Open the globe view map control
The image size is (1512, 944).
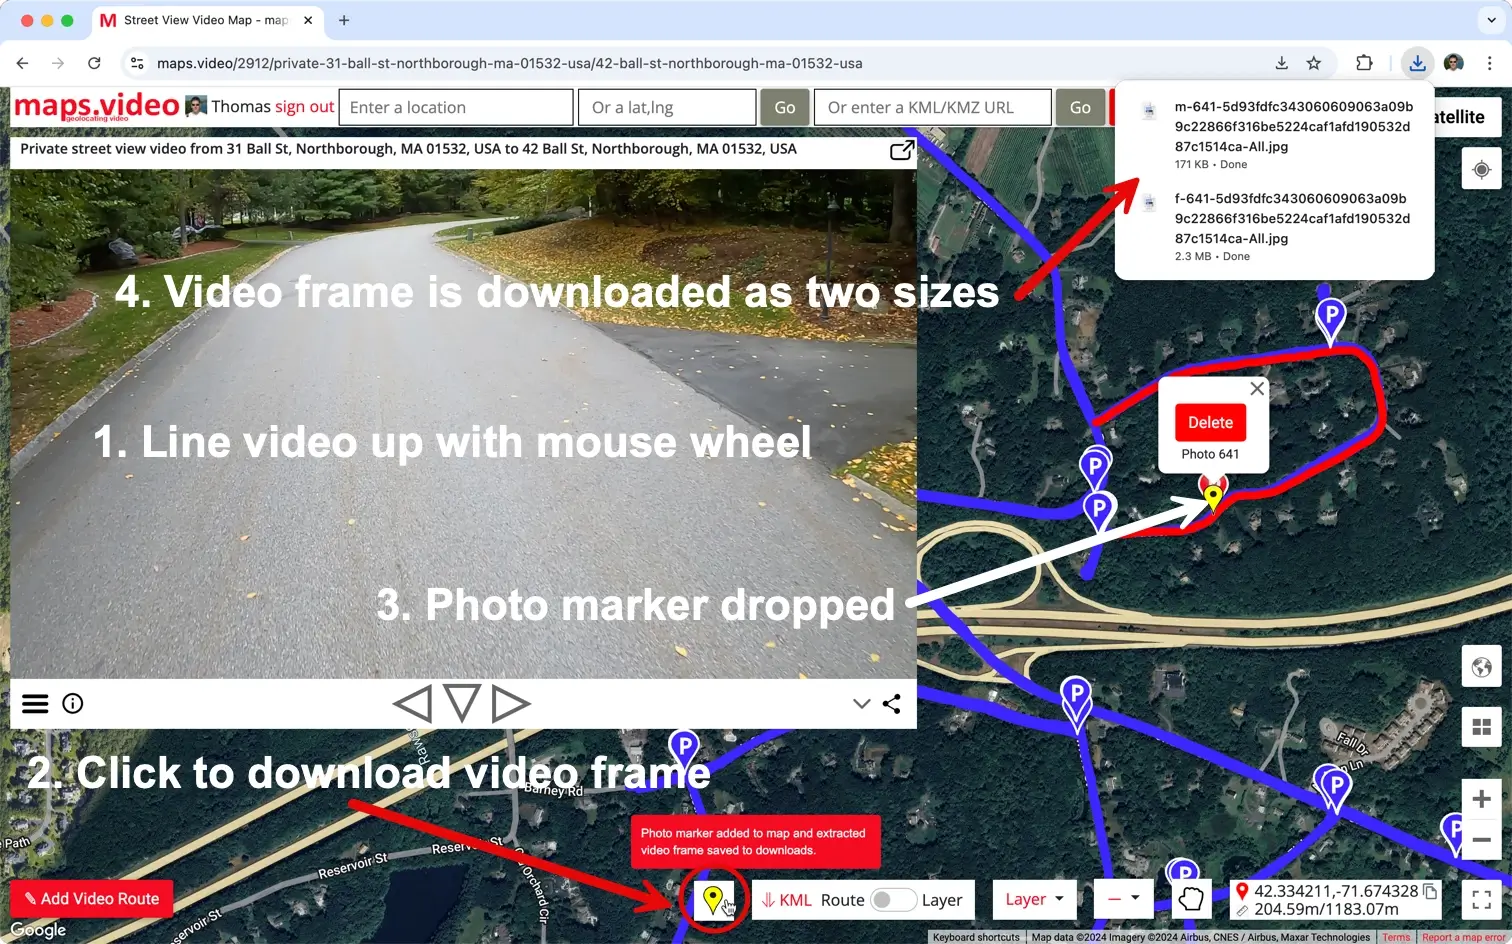pos(1481,667)
